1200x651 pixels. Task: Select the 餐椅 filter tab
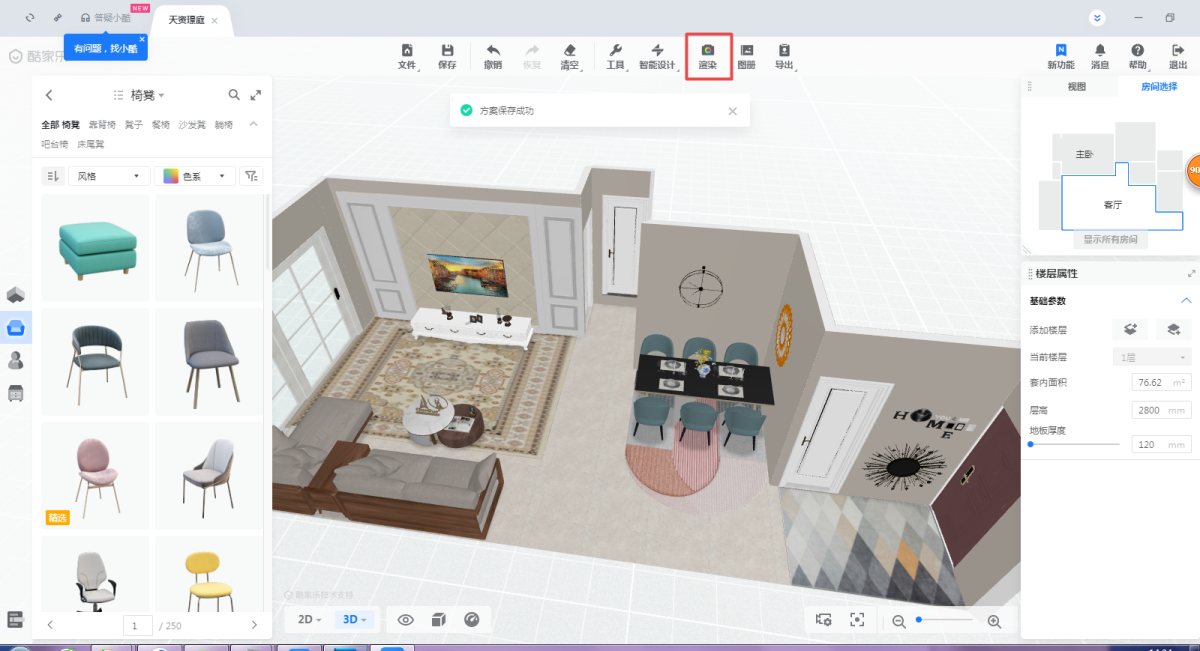161,125
